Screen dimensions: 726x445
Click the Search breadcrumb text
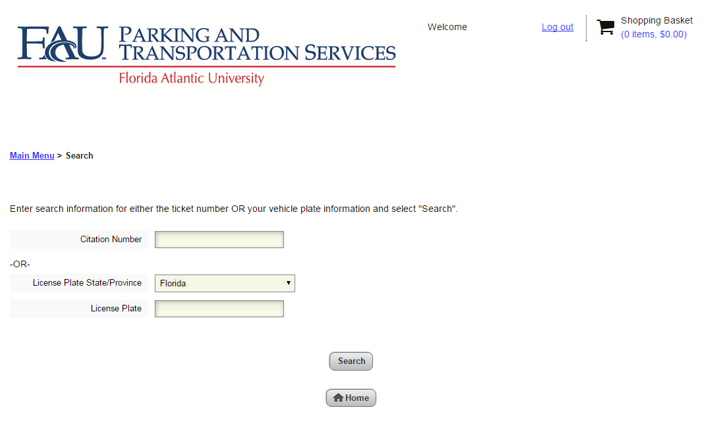79,156
